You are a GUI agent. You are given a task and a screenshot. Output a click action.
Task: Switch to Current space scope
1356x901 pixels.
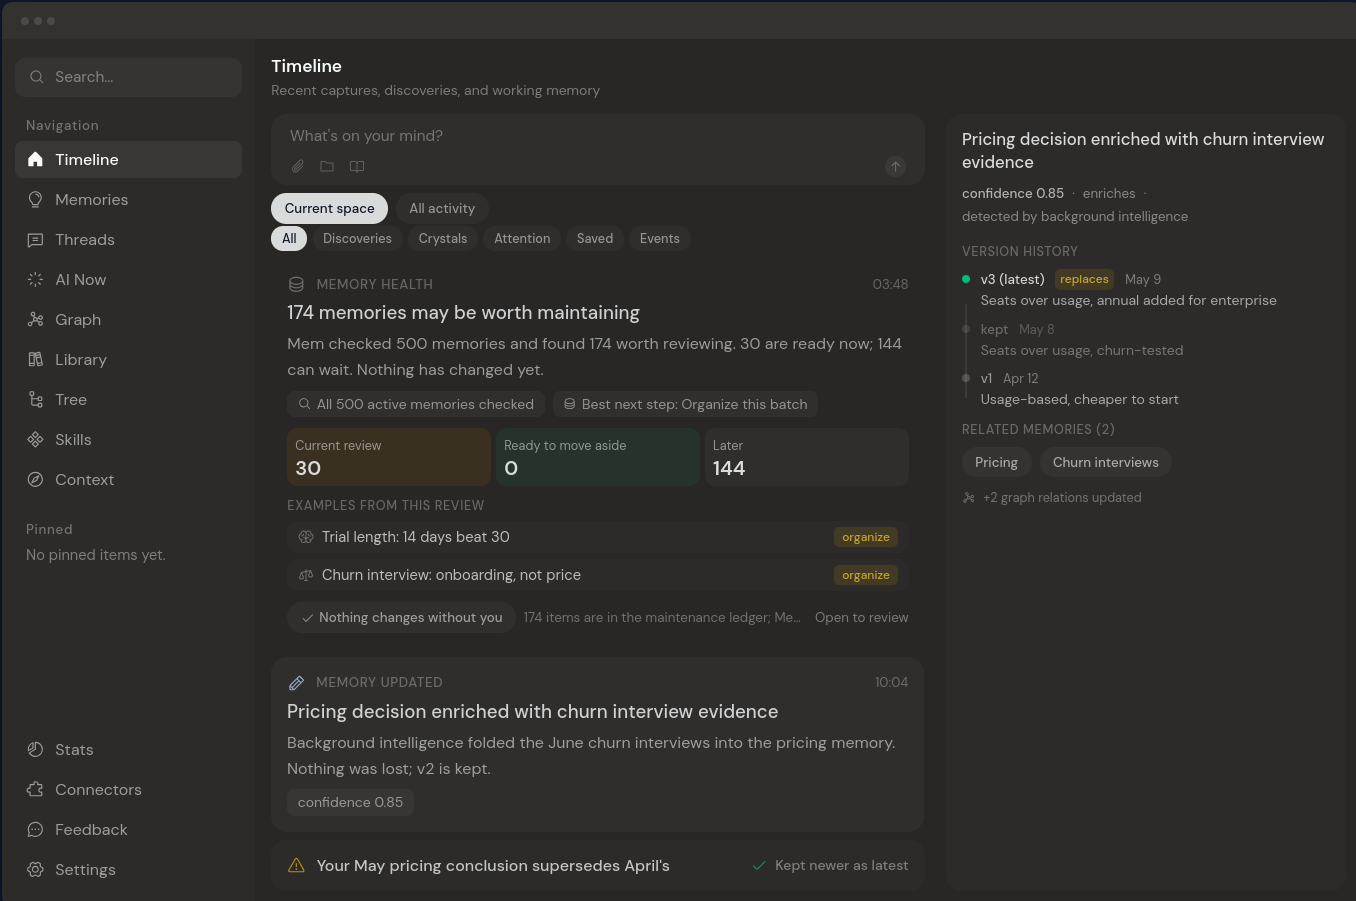[x=329, y=208]
